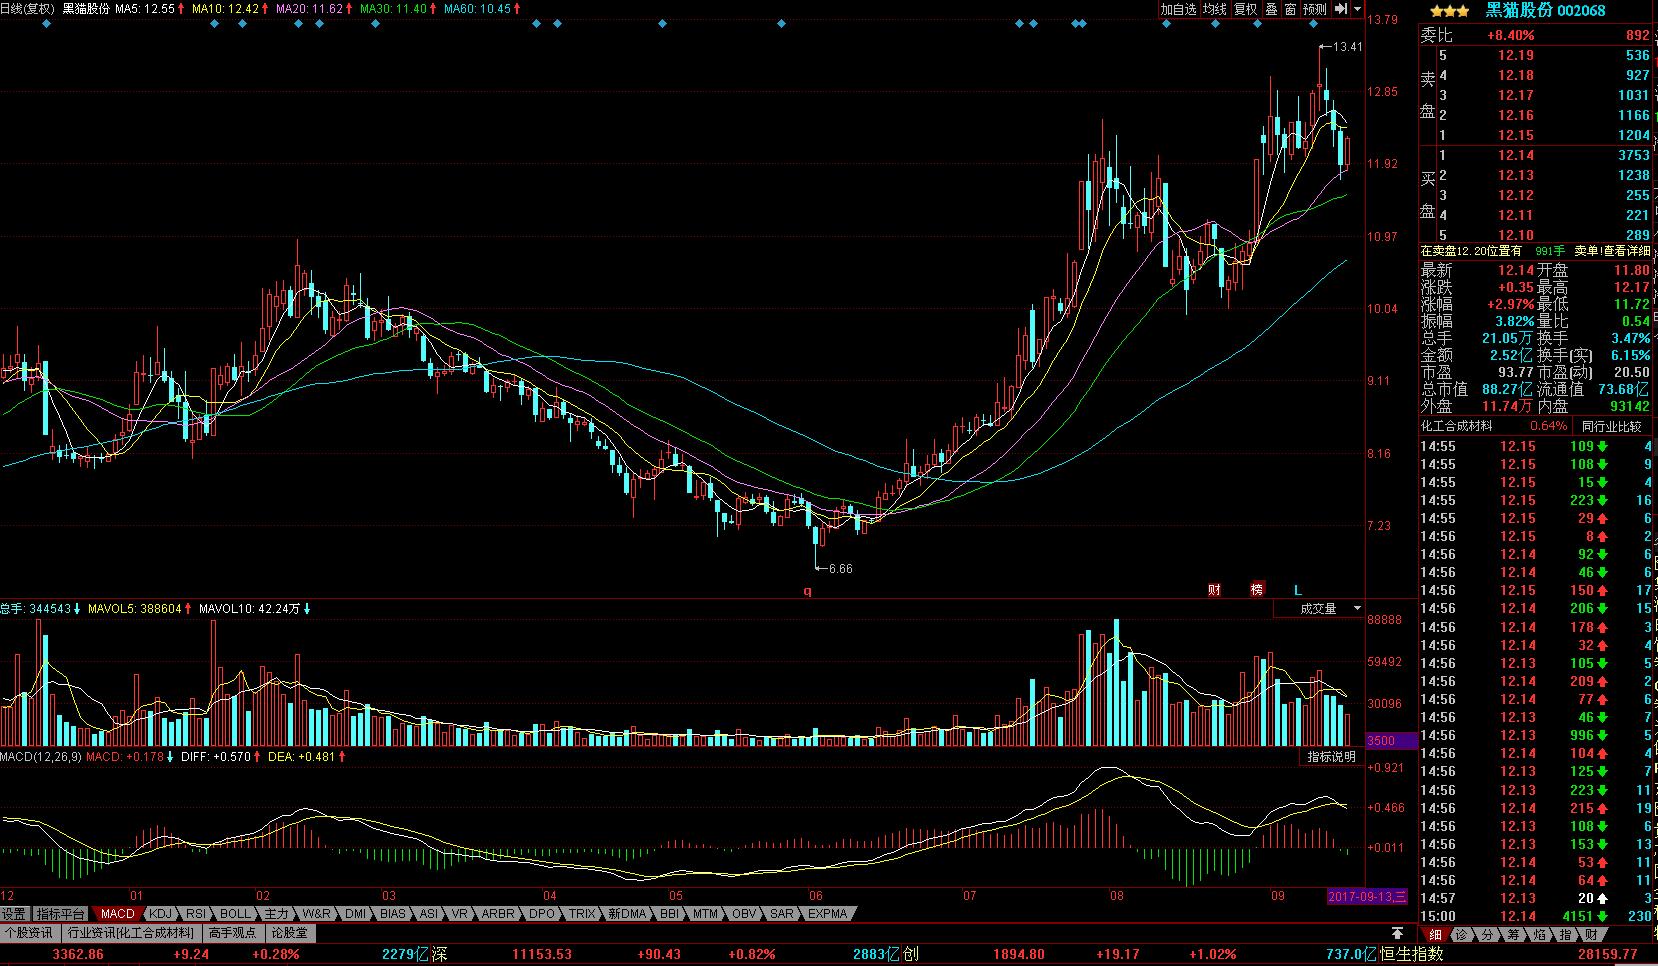This screenshot has height=966, width=1658.
Task: Add the stock via 加自选 button
Action: click(1178, 9)
